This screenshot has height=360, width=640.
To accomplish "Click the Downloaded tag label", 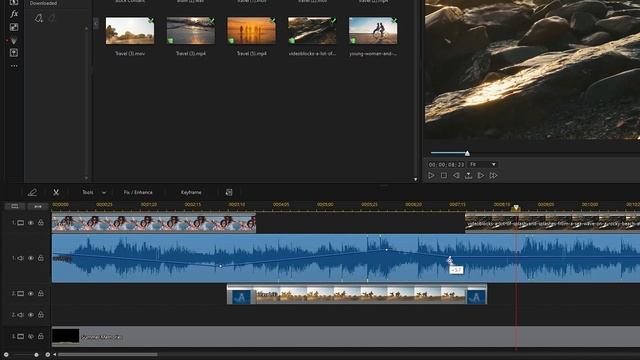I will [x=43, y=3].
